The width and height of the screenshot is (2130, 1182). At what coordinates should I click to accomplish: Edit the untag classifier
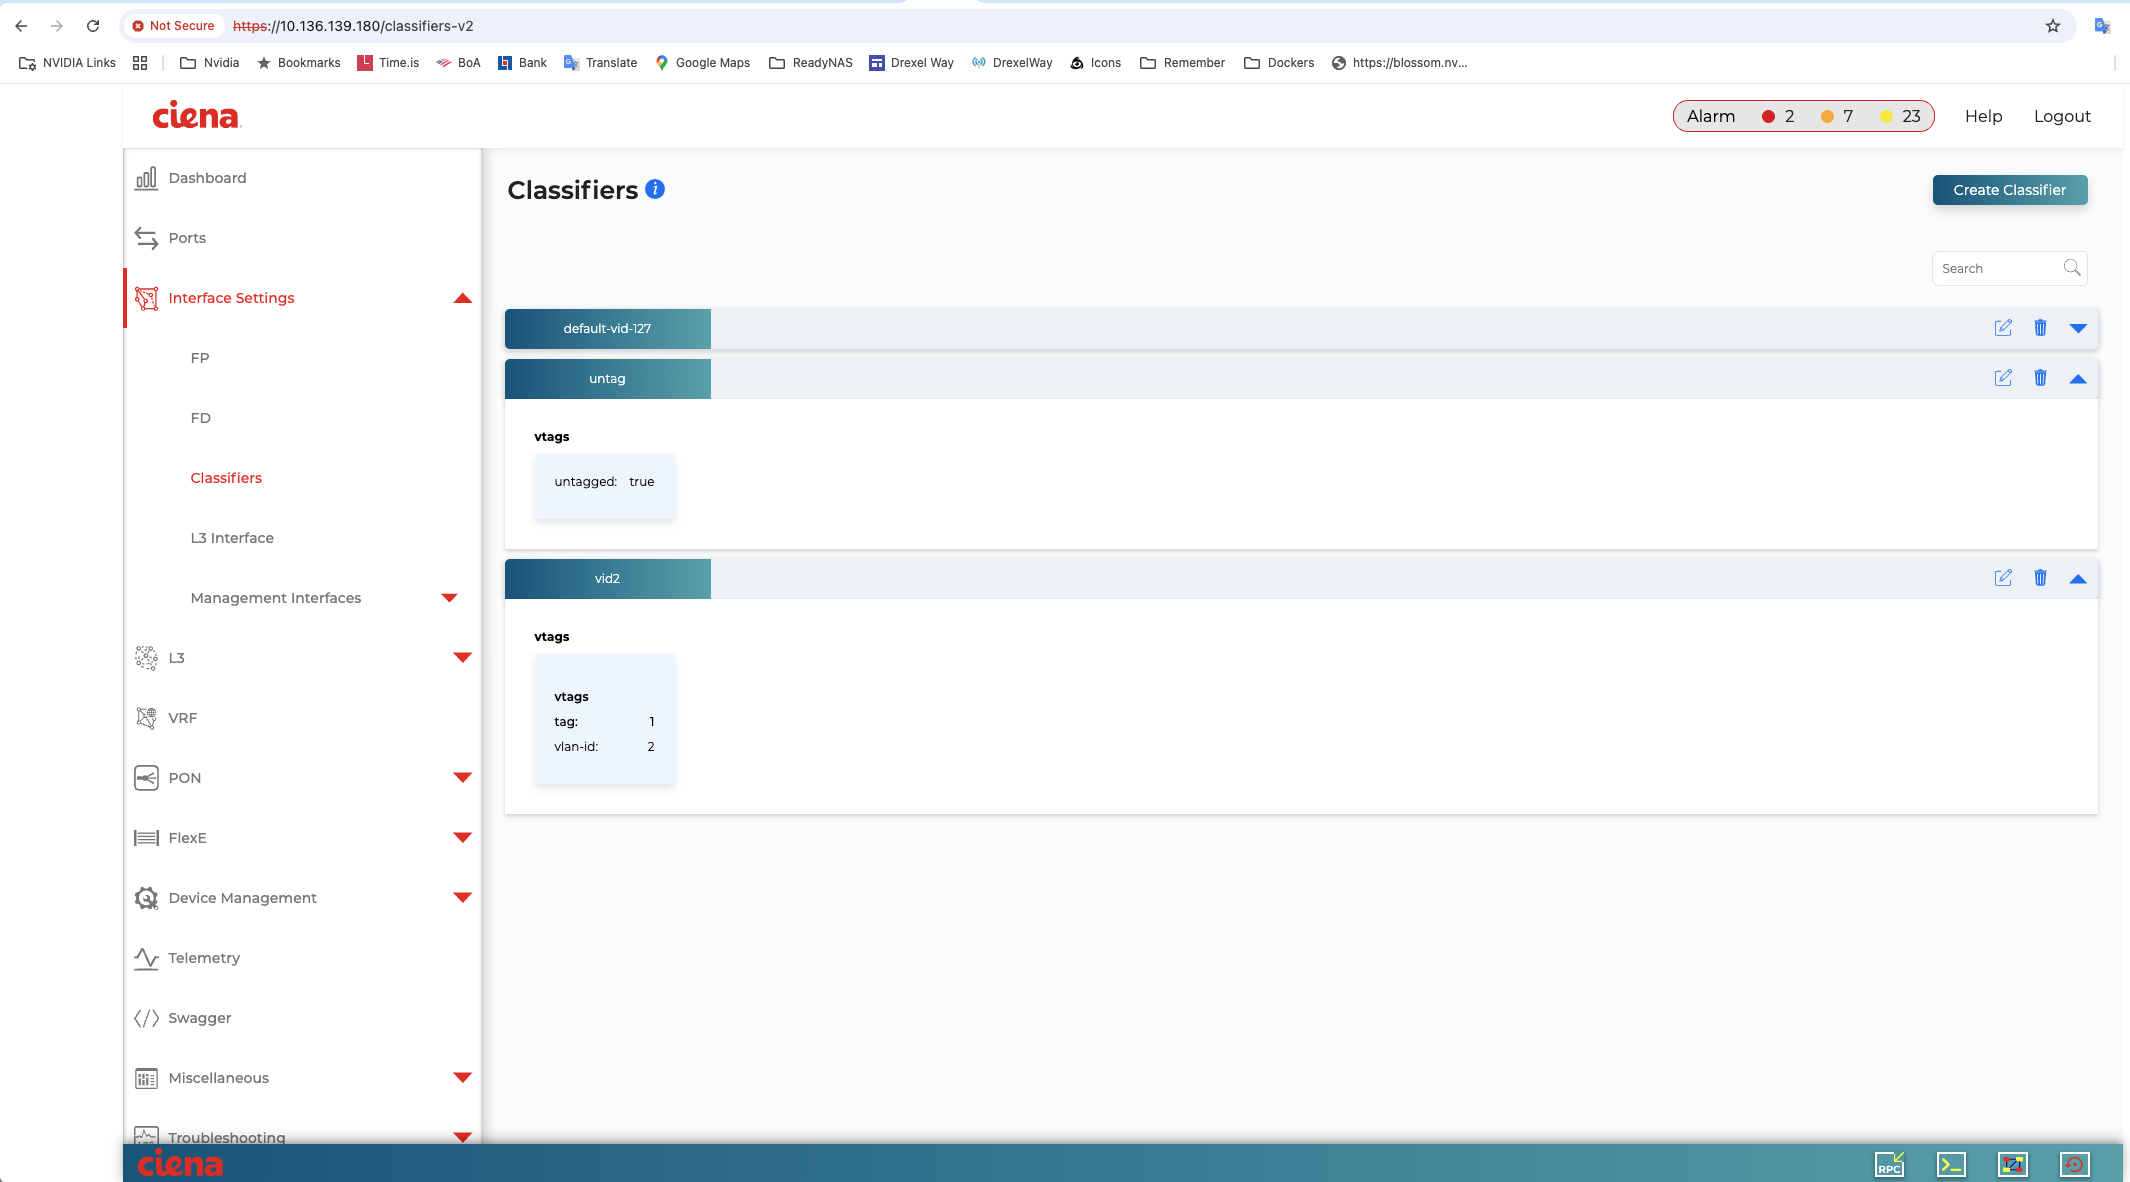click(2003, 378)
